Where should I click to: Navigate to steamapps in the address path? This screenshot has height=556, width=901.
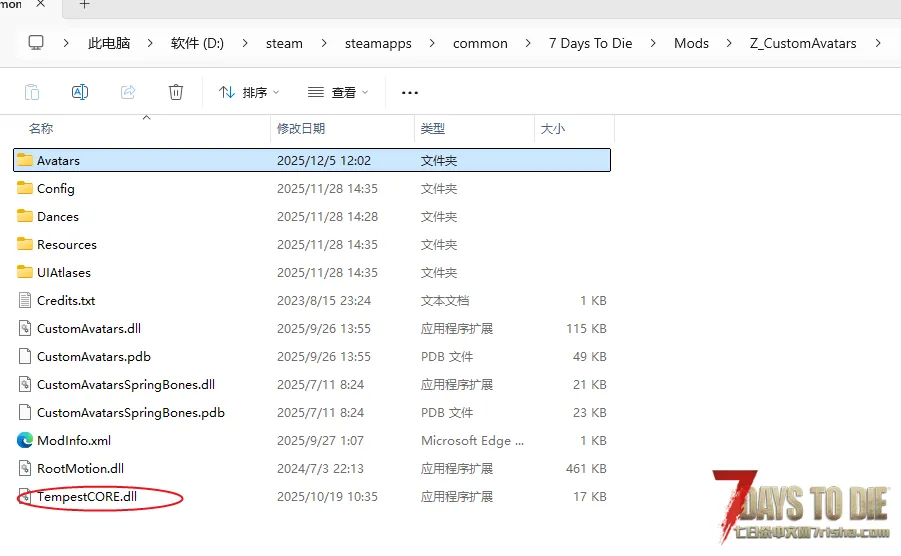(378, 43)
